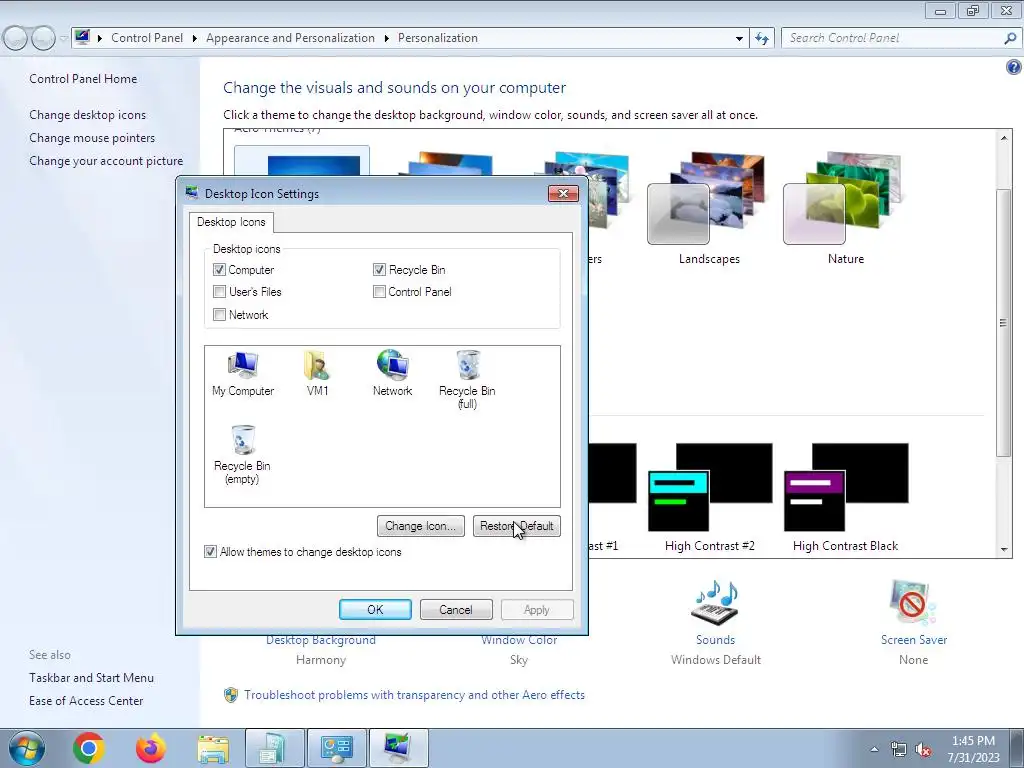The image size is (1024, 768).
Task: Confirm dialog with the OK button
Action: pos(376,609)
